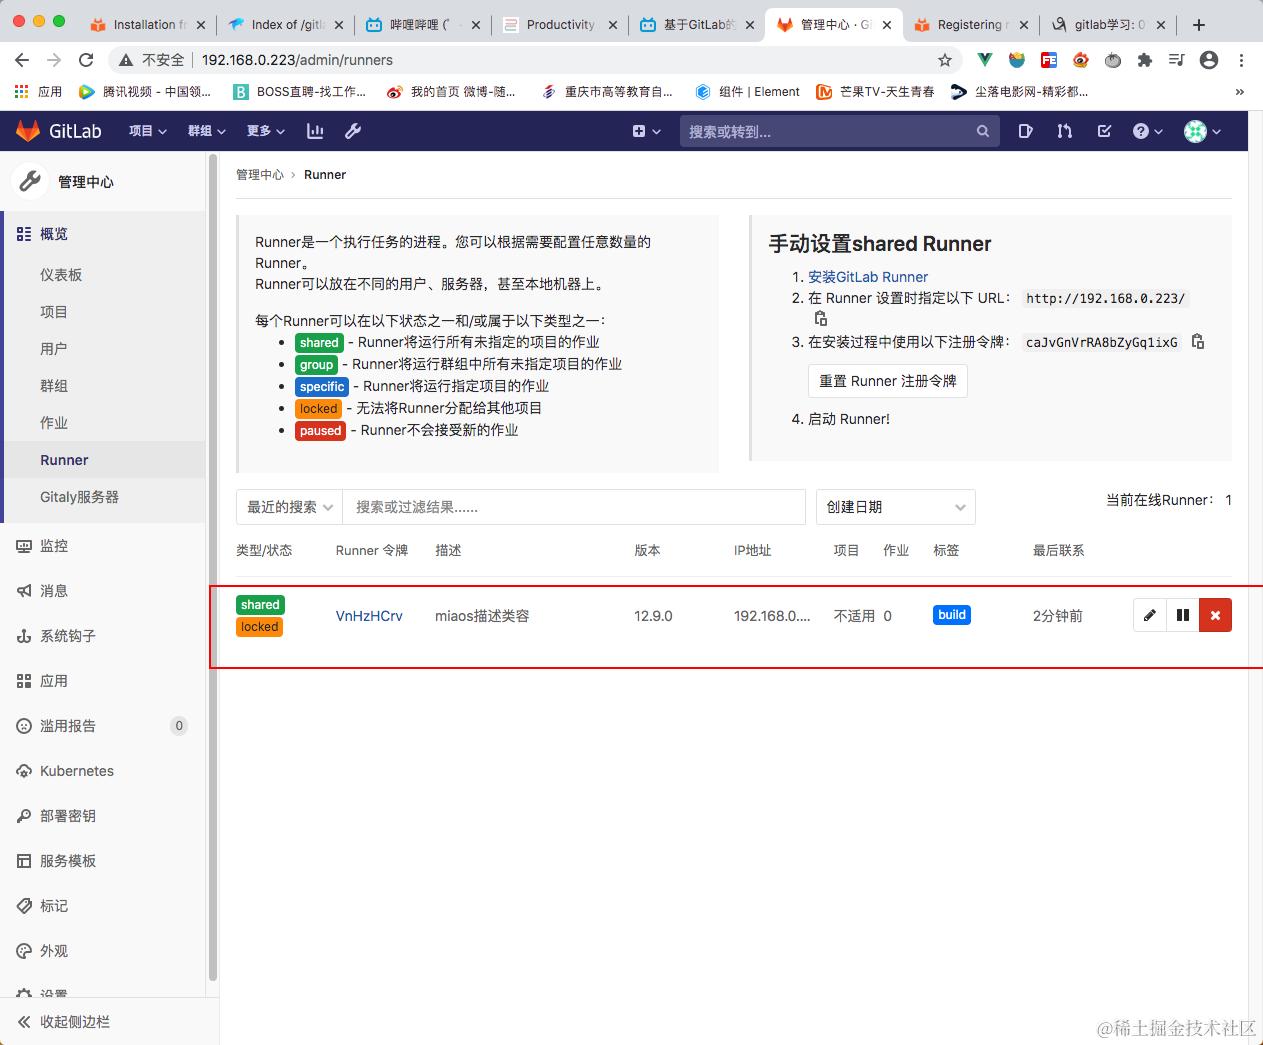
Task: Open issues icon in the top navbar
Action: 1025,130
